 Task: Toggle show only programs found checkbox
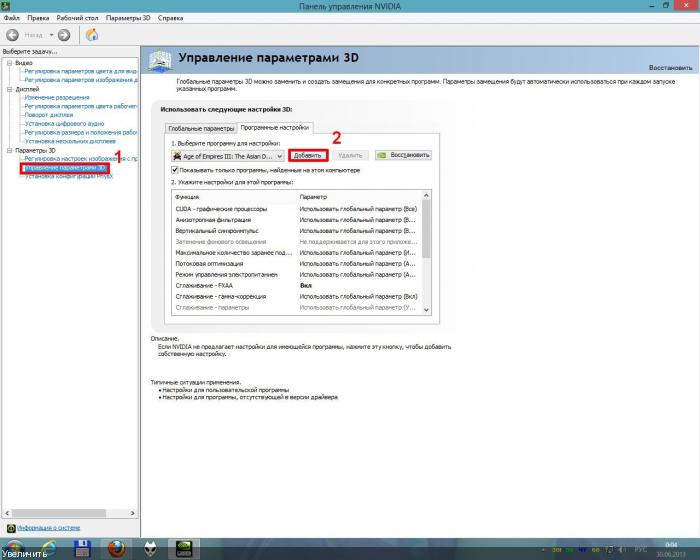click(x=175, y=170)
